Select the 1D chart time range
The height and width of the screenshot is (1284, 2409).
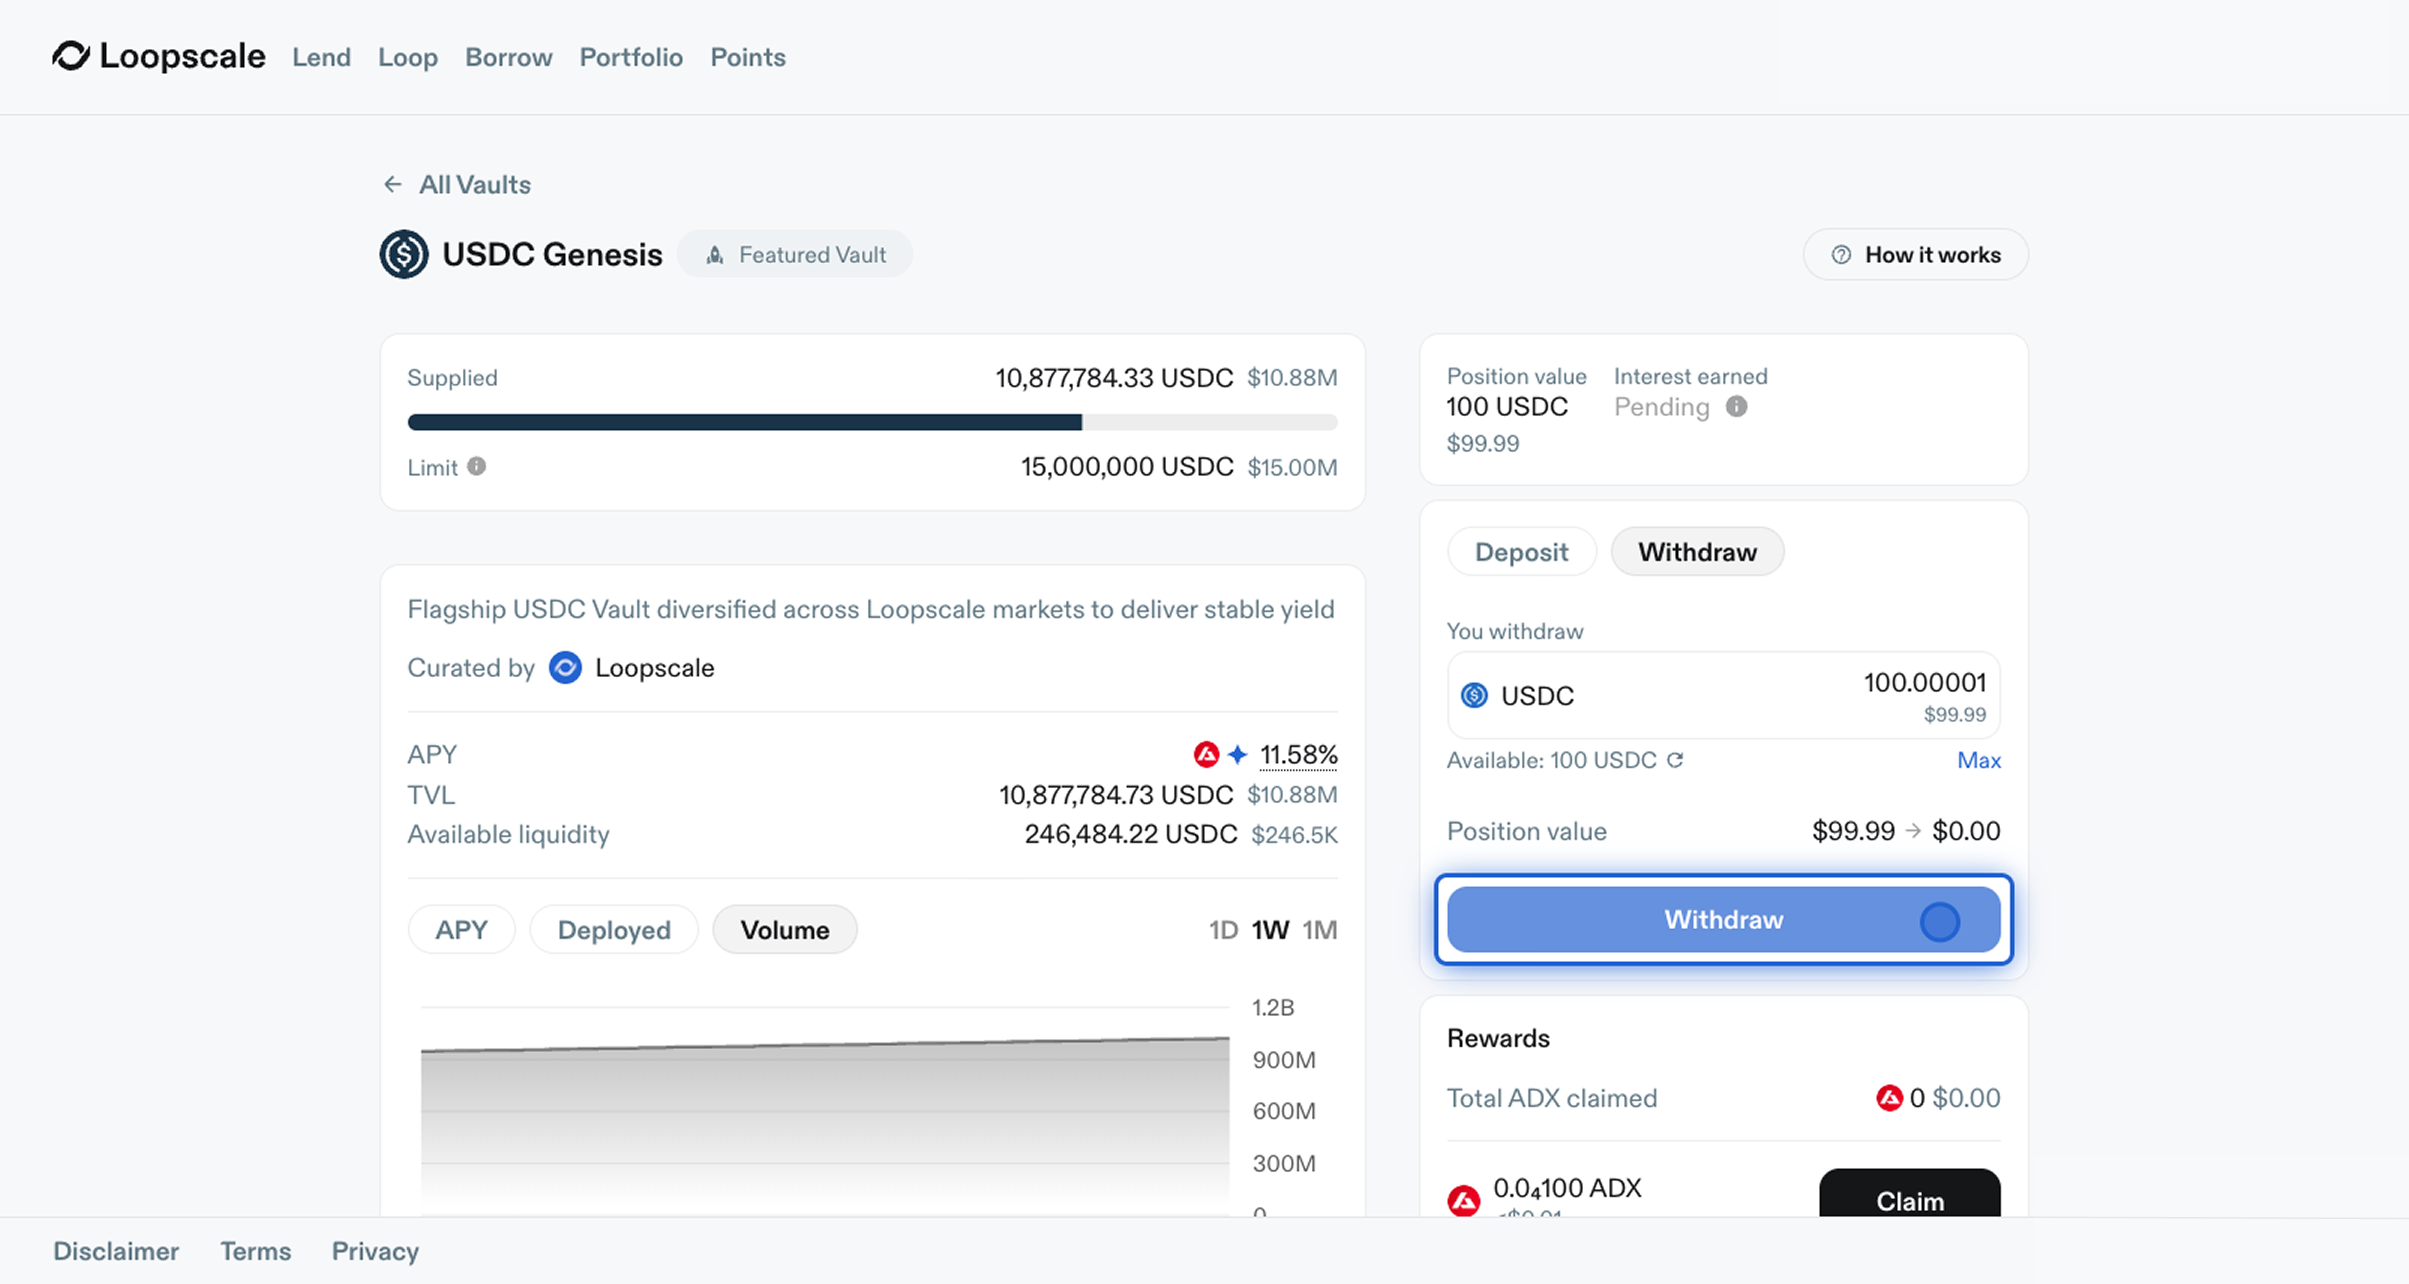[x=1223, y=930]
